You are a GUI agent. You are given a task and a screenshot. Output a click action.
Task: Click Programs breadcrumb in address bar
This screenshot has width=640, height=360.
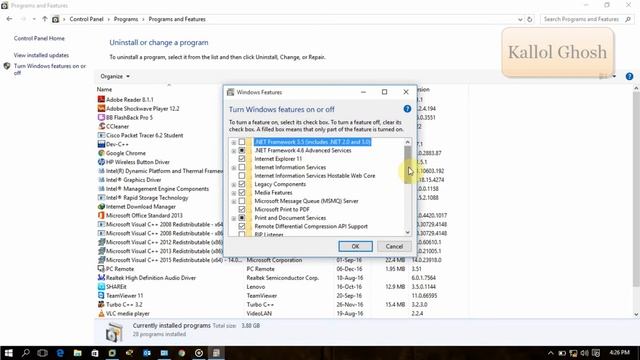click(x=126, y=19)
